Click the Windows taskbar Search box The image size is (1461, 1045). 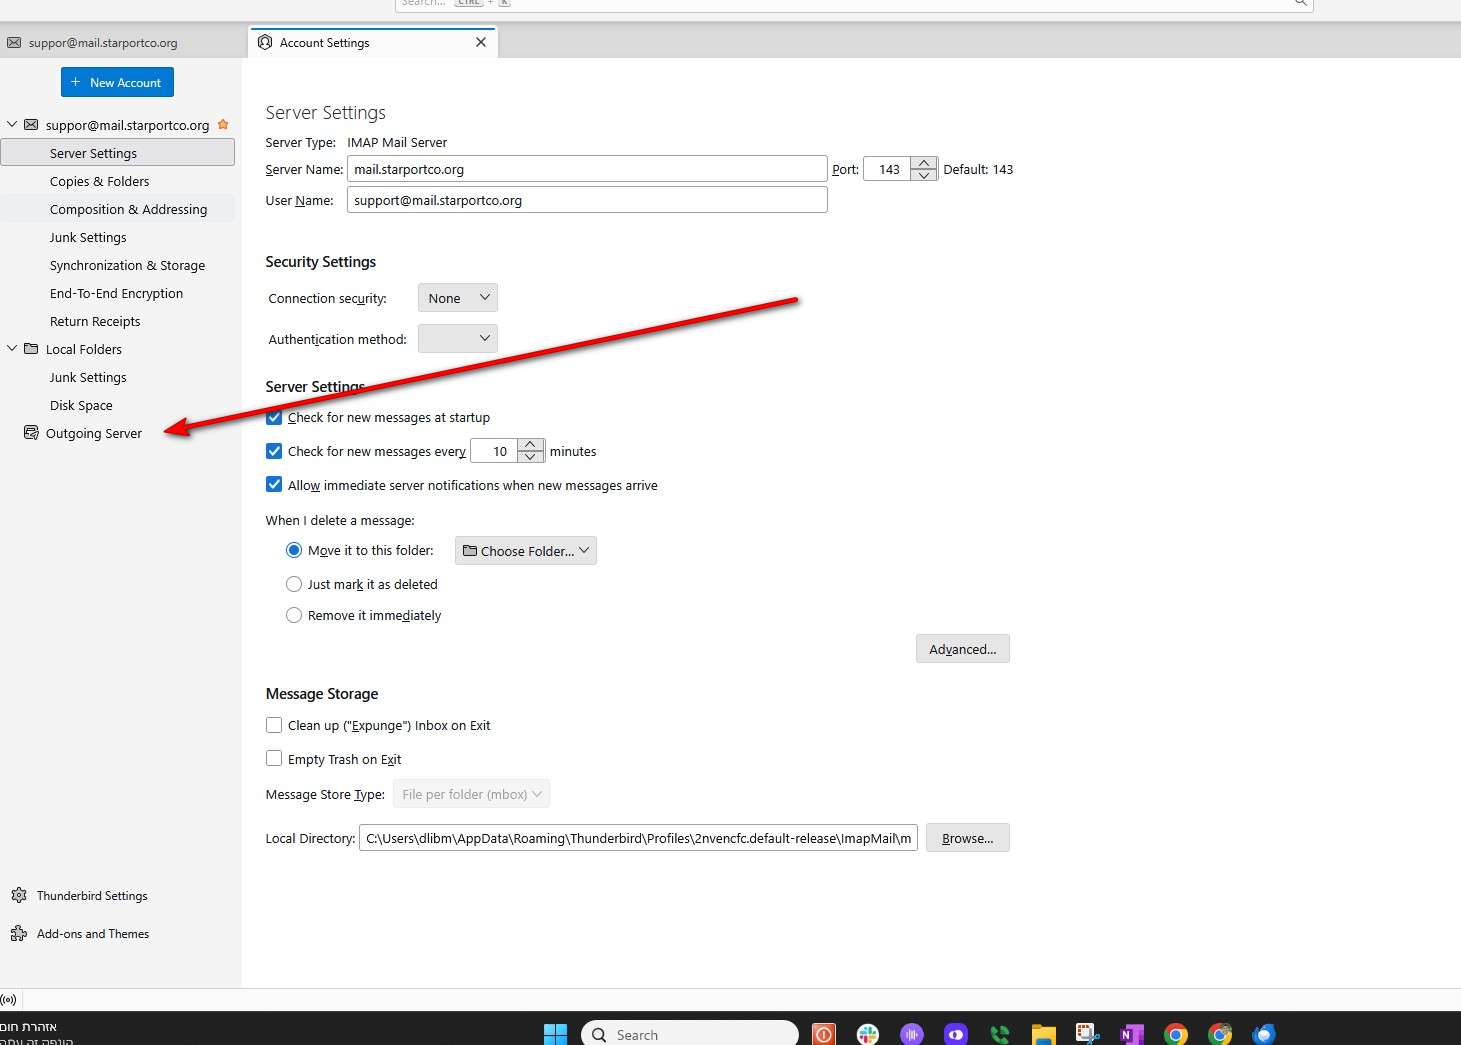tap(690, 1034)
